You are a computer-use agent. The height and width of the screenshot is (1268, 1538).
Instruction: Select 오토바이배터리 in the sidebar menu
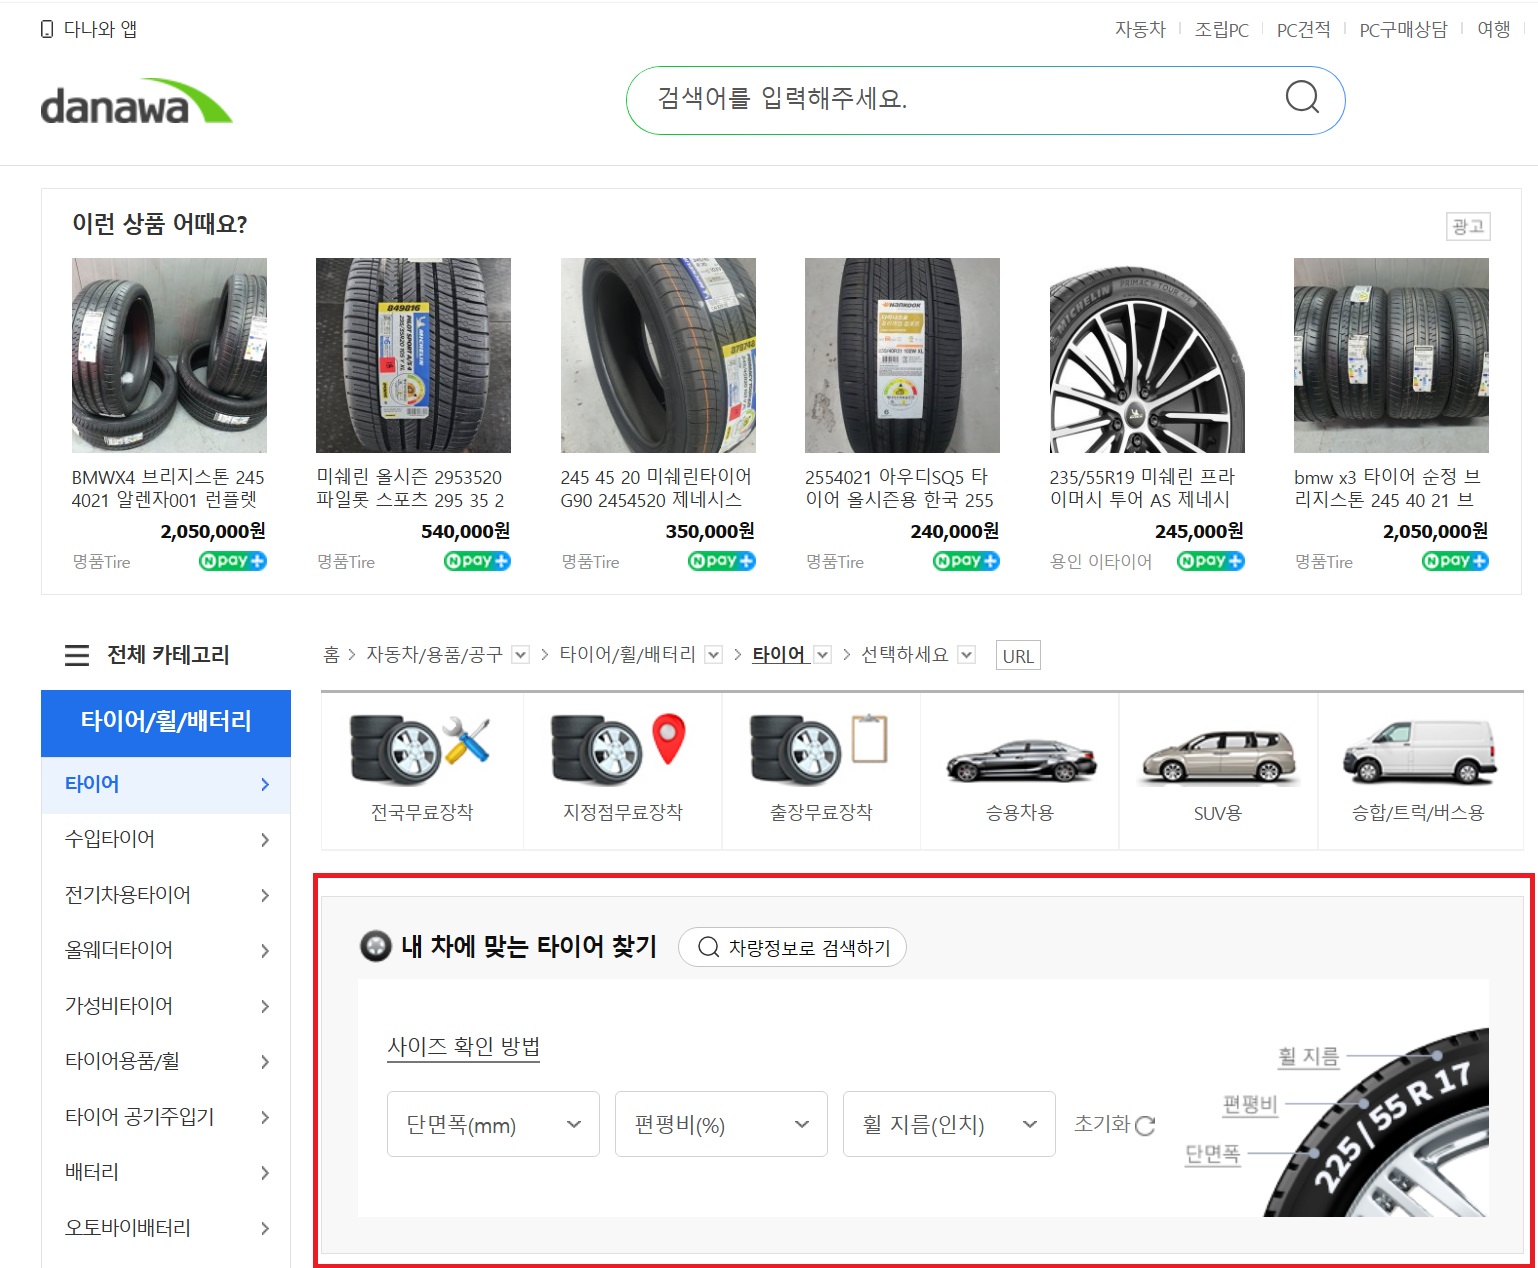click(x=166, y=1228)
